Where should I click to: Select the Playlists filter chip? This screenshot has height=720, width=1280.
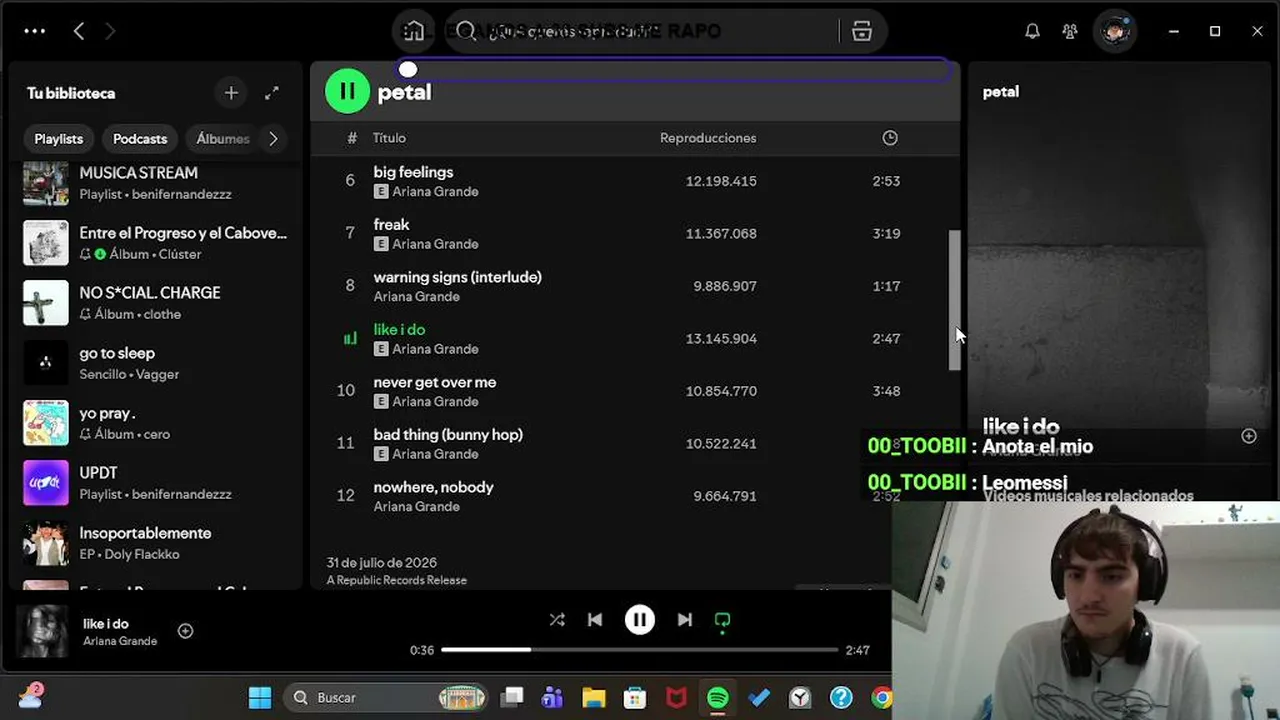58,139
